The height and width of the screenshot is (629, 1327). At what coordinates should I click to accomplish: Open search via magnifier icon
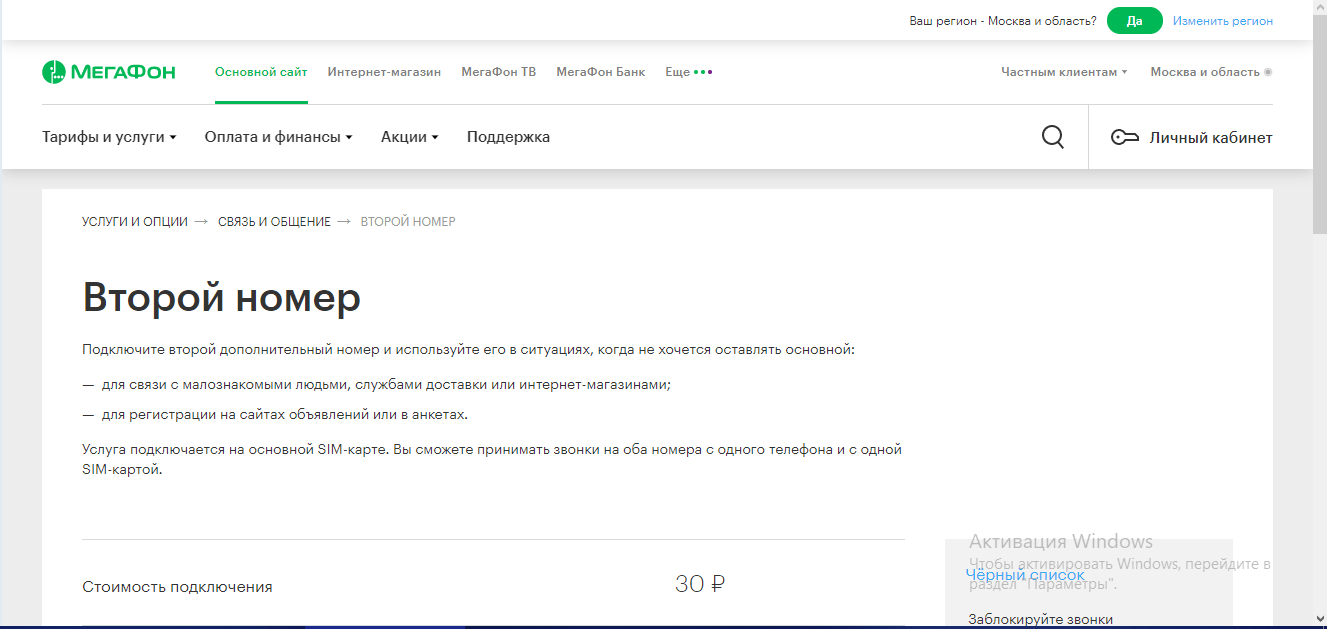click(1052, 137)
